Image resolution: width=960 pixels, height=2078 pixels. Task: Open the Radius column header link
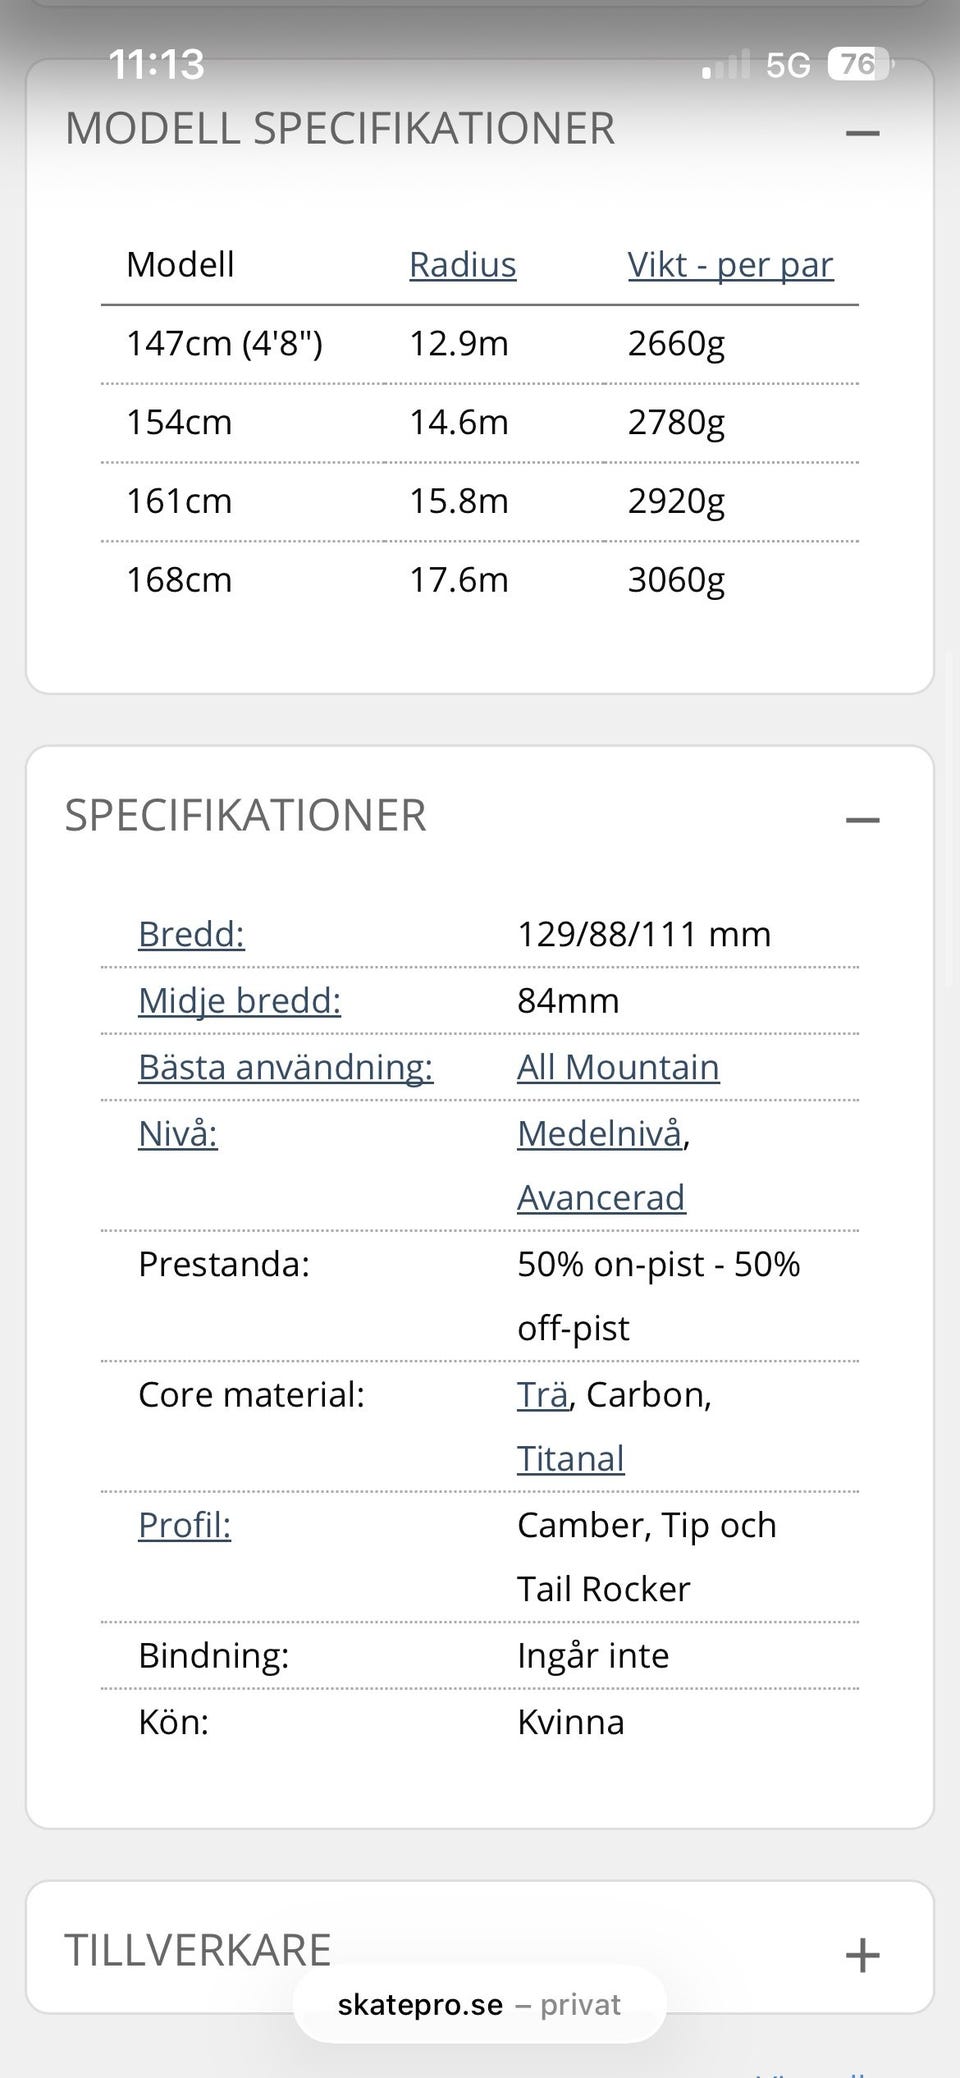click(x=462, y=265)
